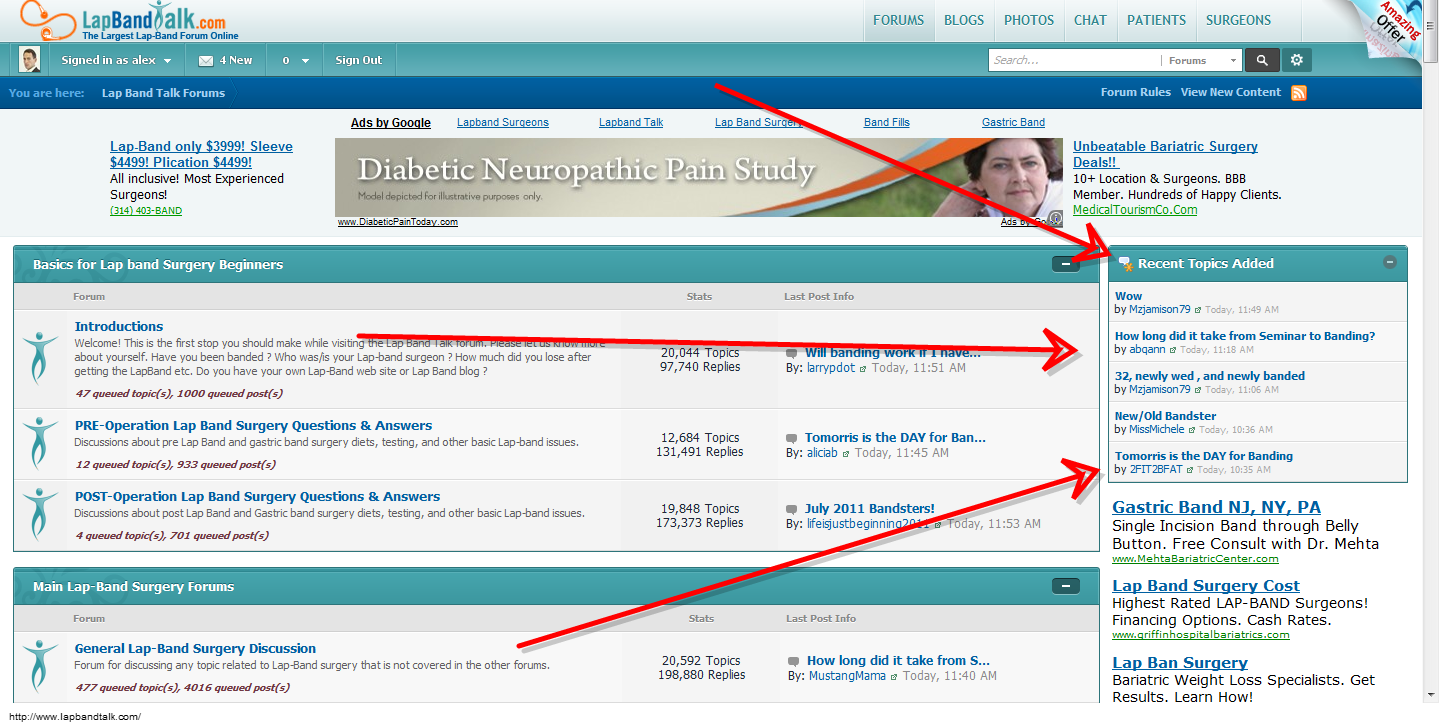Open the Introductions forum title

[x=119, y=326]
